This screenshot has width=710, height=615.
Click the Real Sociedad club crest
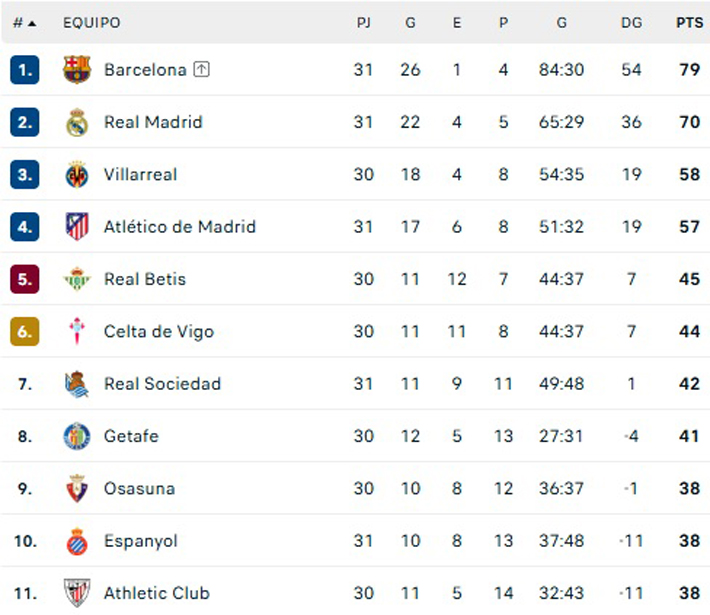(x=77, y=384)
